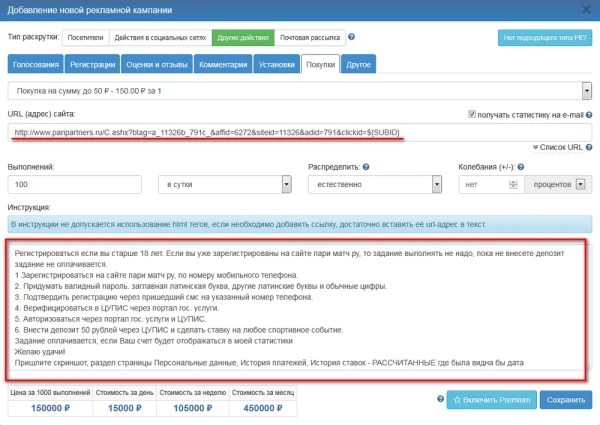Click help icon beside e-mail statistics option

pos(589,114)
